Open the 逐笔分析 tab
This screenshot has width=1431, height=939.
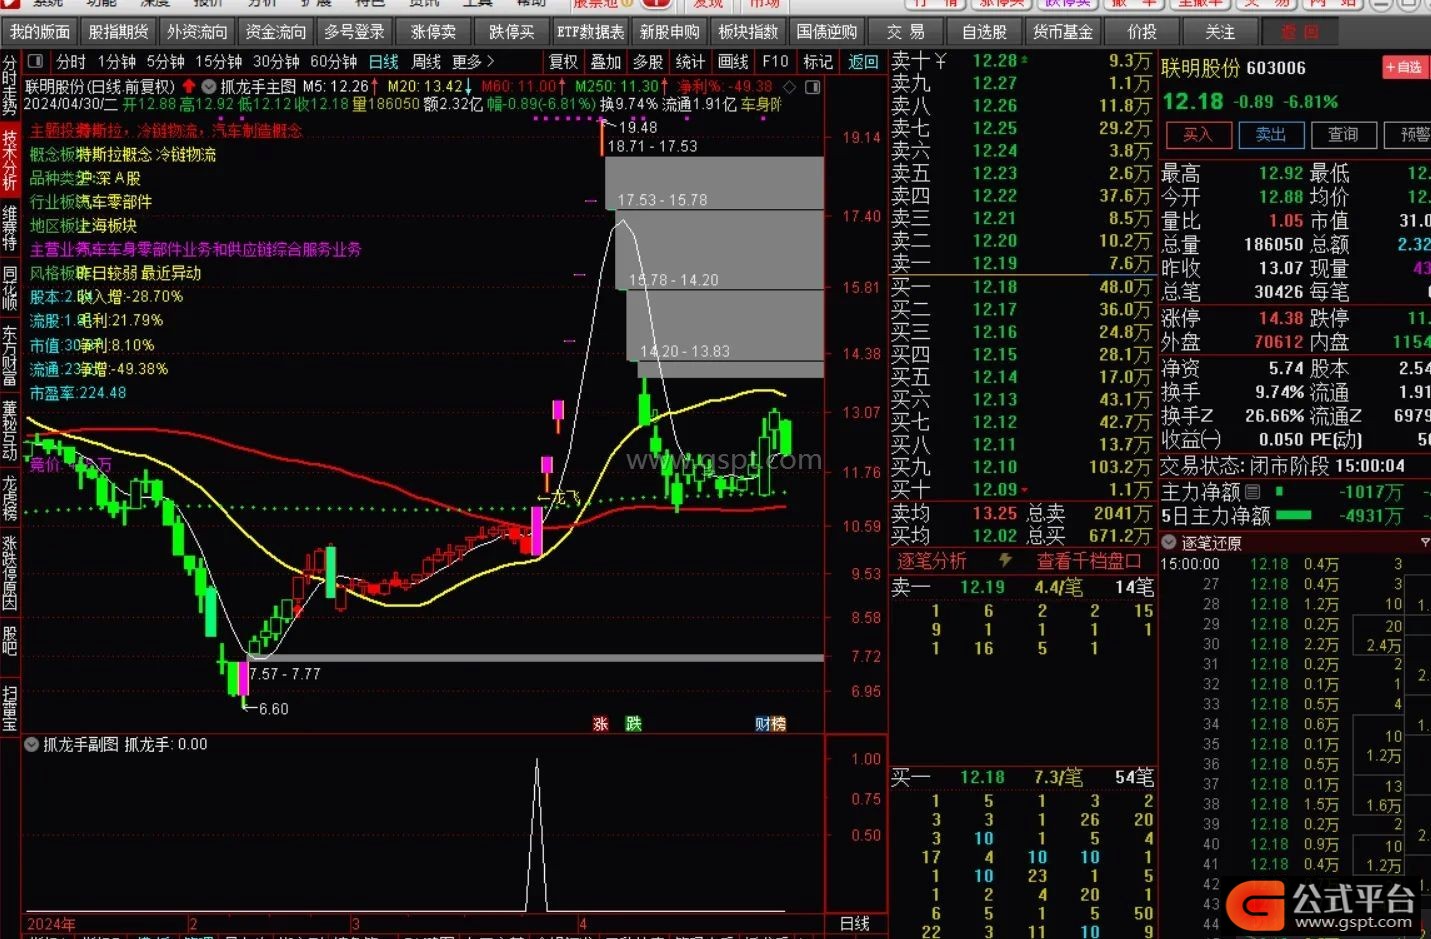pos(931,561)
